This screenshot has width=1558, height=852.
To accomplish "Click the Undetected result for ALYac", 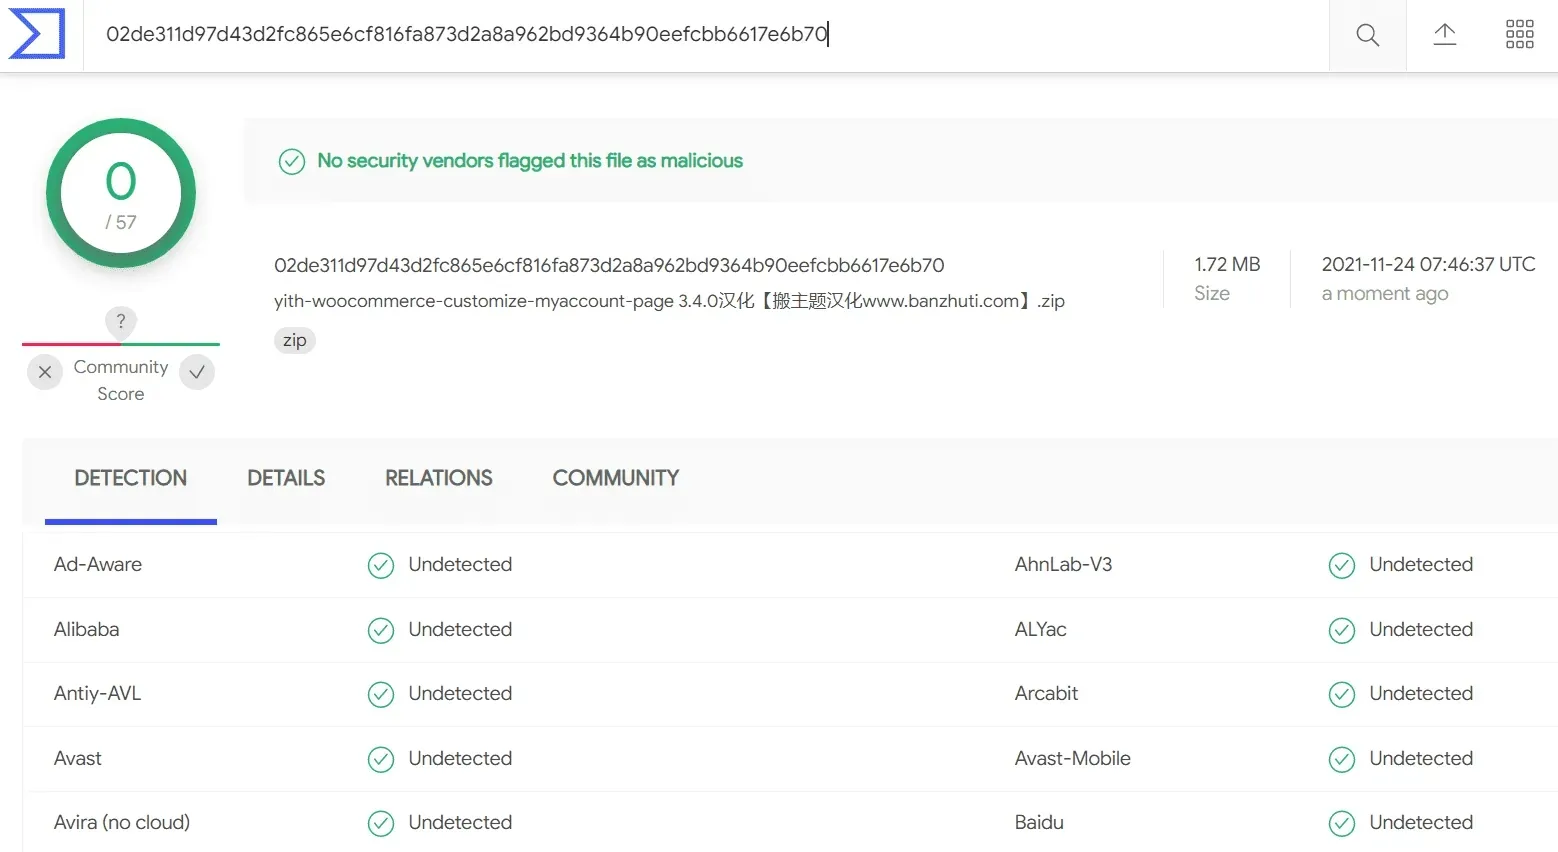I will pos(1421,629).
